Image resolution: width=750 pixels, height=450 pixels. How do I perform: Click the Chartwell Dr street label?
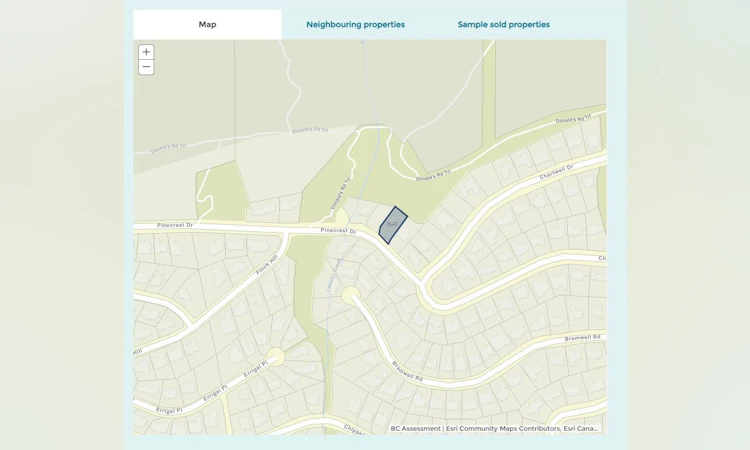[556, 173]
